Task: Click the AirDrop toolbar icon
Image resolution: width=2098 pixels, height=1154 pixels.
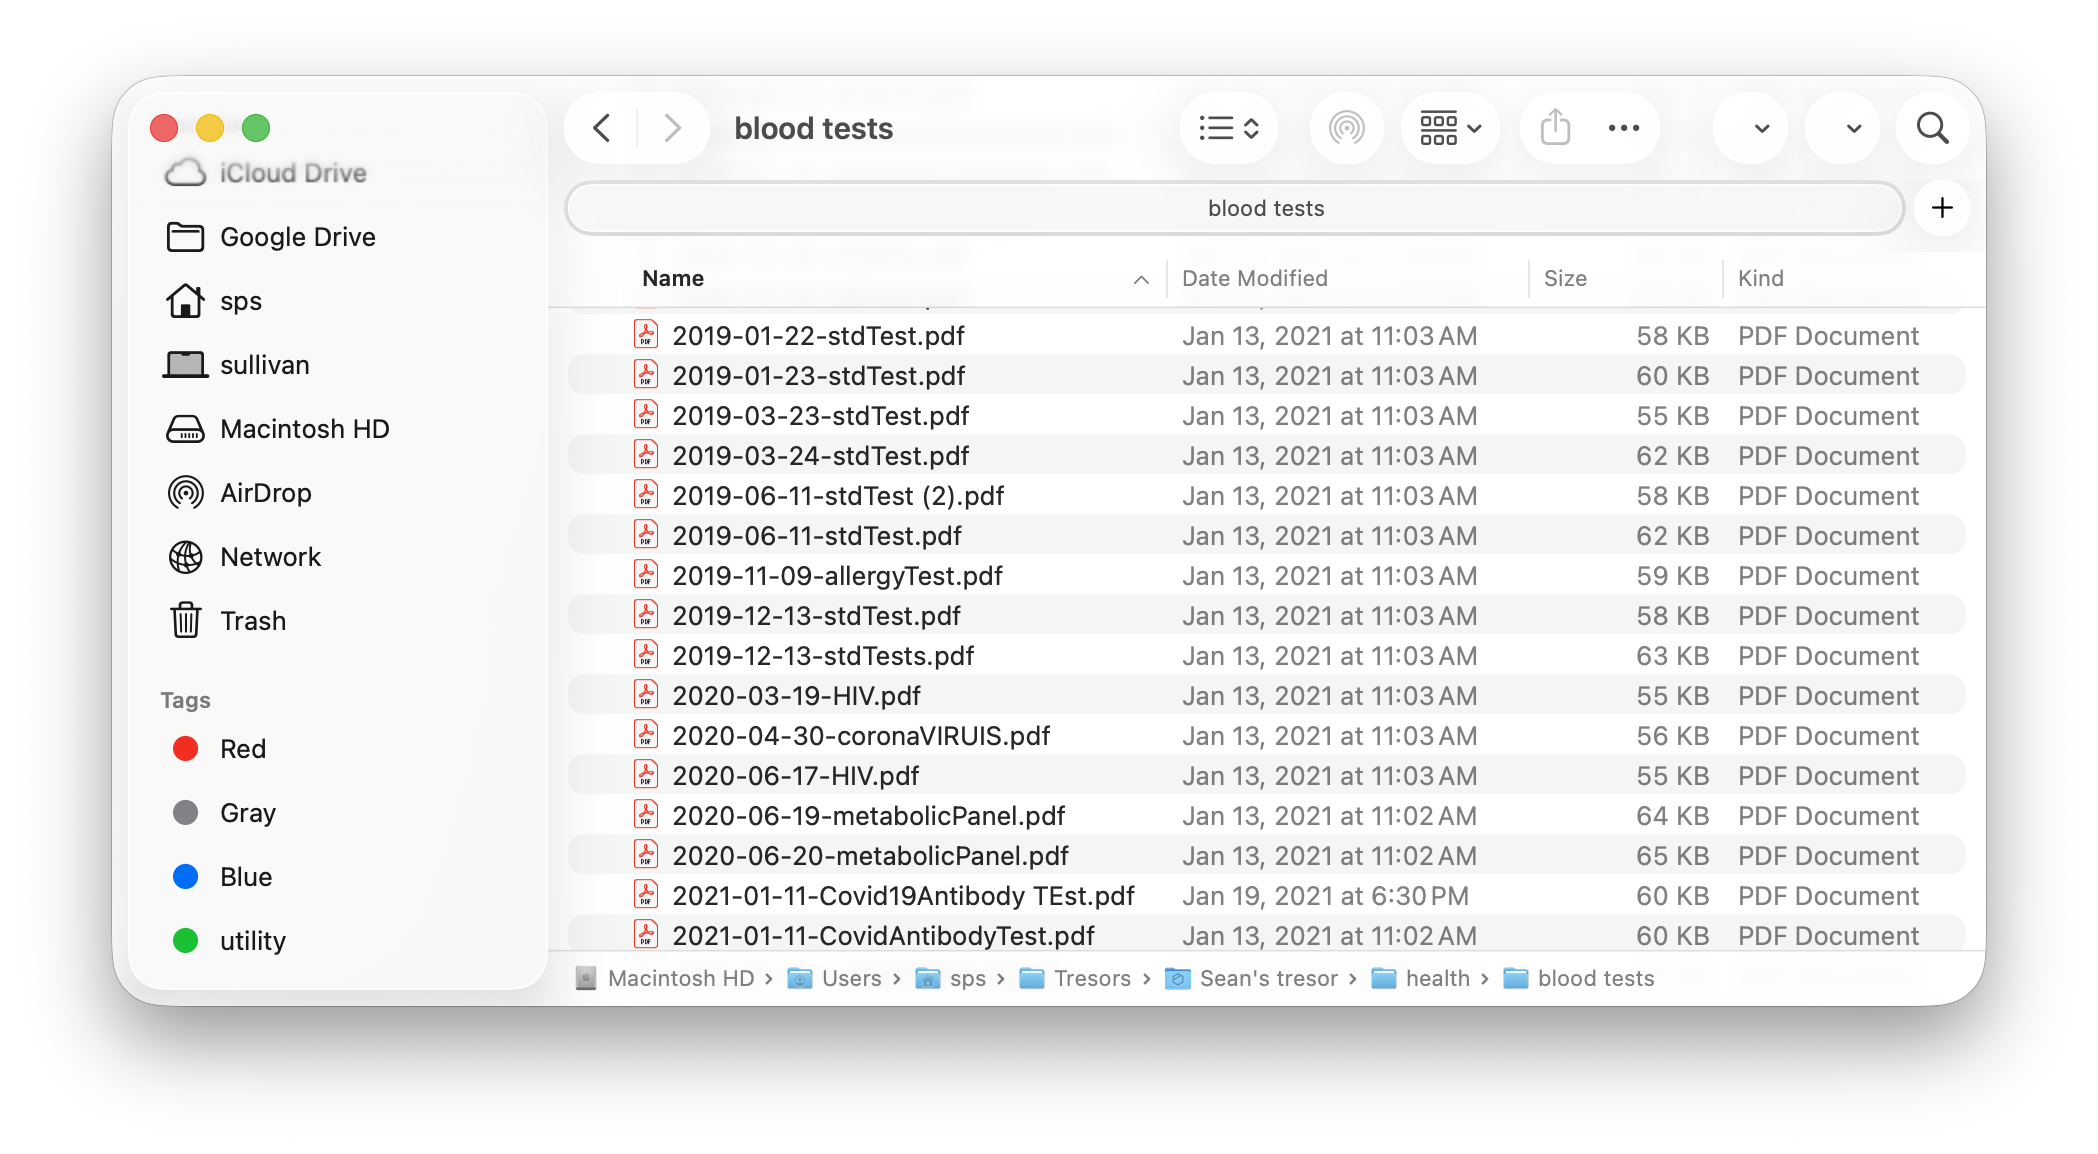Action: point(1346,128)
